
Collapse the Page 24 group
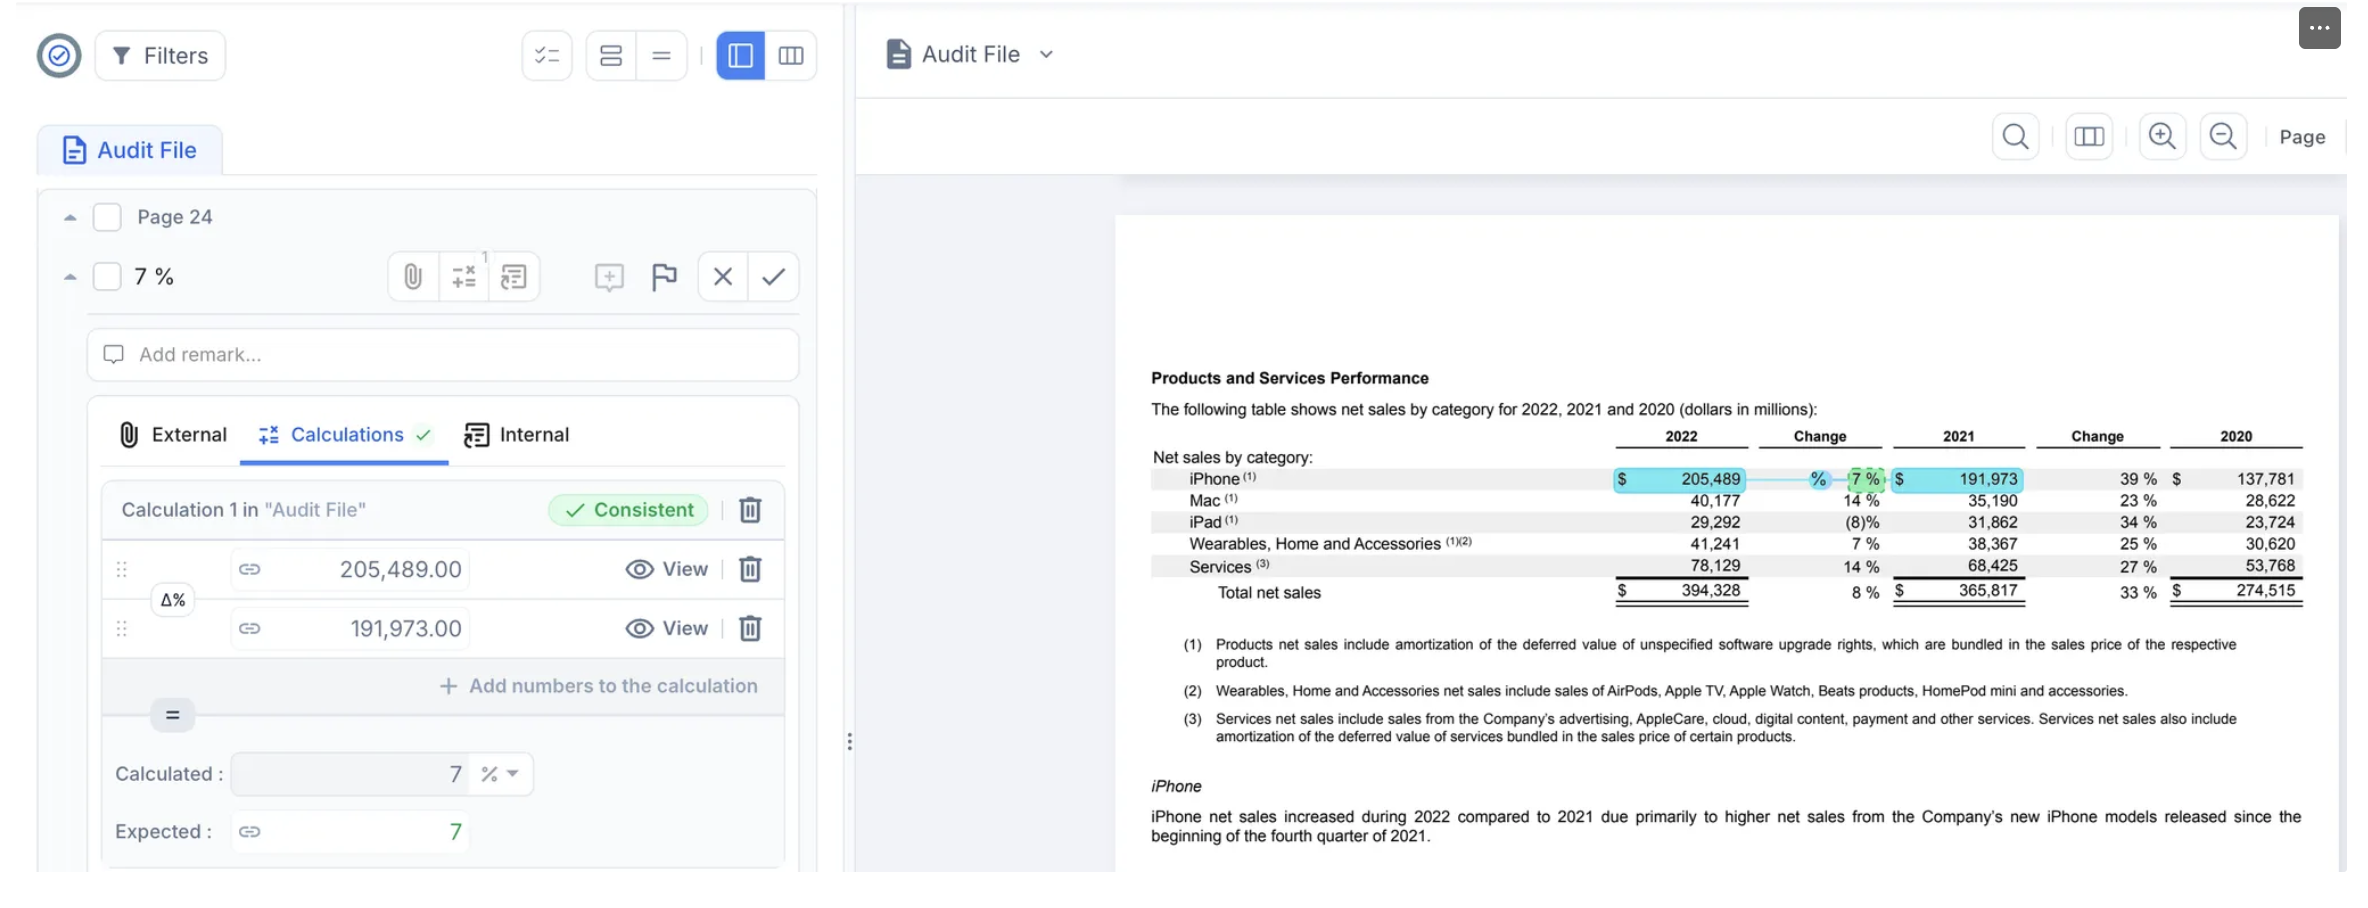coord(70,218)
